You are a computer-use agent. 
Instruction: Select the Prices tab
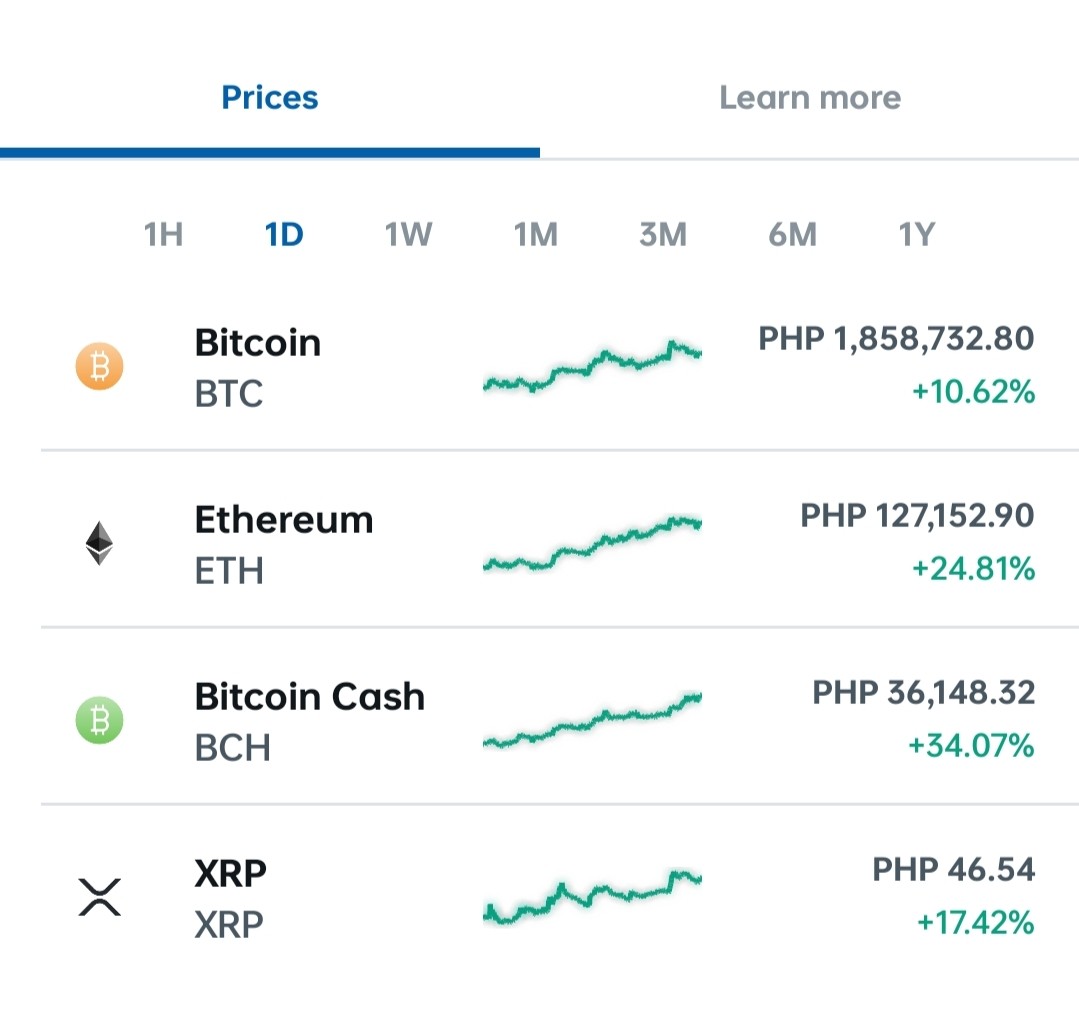(270, 98)
